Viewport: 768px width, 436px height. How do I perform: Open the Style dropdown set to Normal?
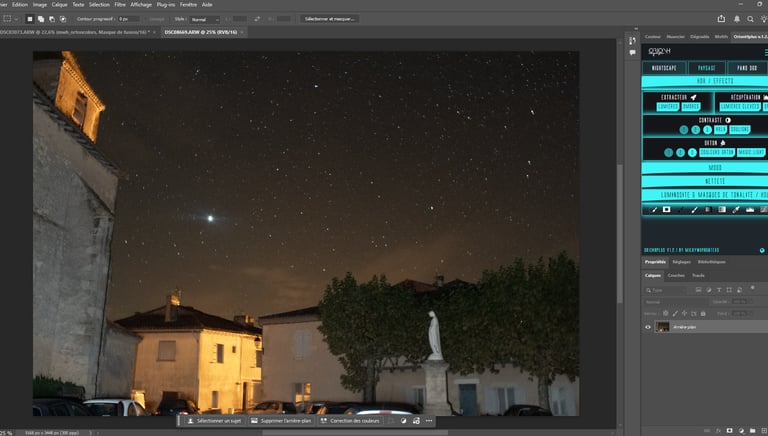point(205,19)
